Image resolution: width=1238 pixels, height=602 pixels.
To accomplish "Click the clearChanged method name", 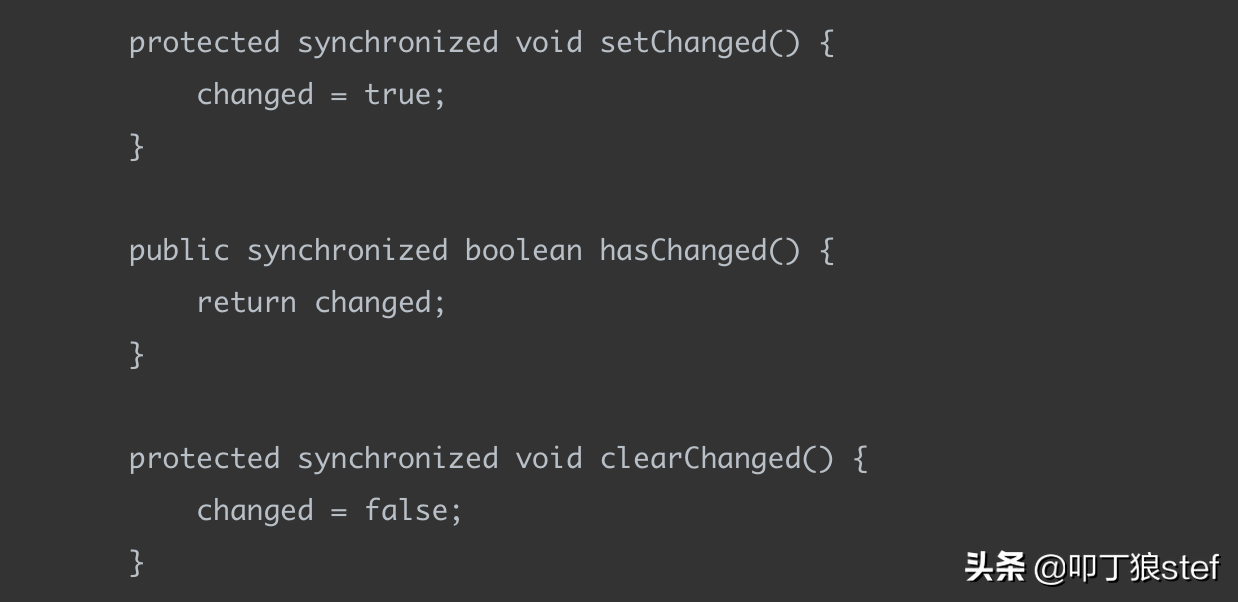I will 700,460.
